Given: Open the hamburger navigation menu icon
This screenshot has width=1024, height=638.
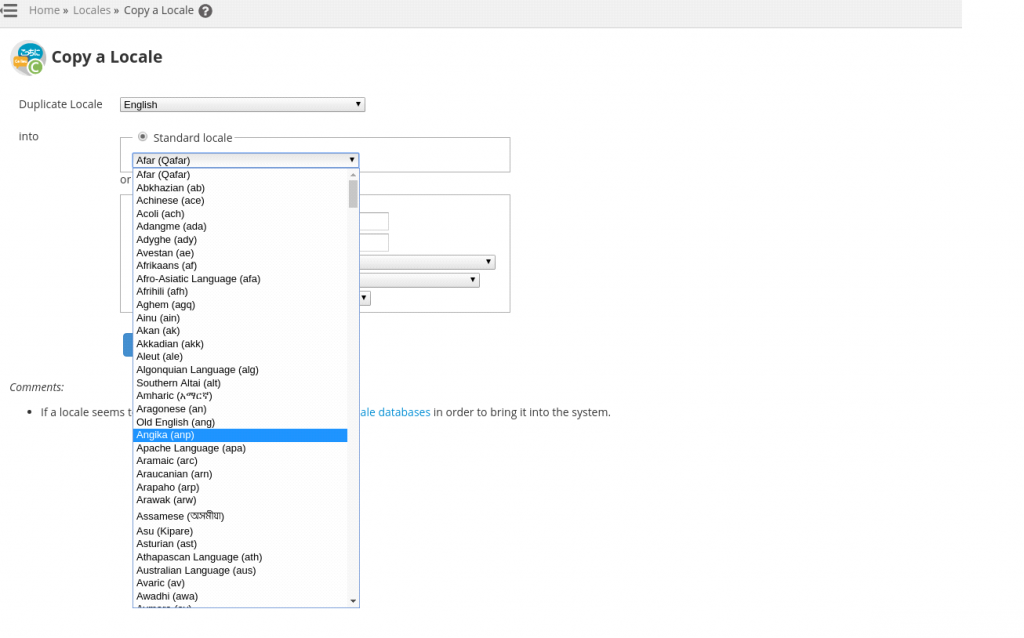Looking at the screenshot, I should pos(9,10).
